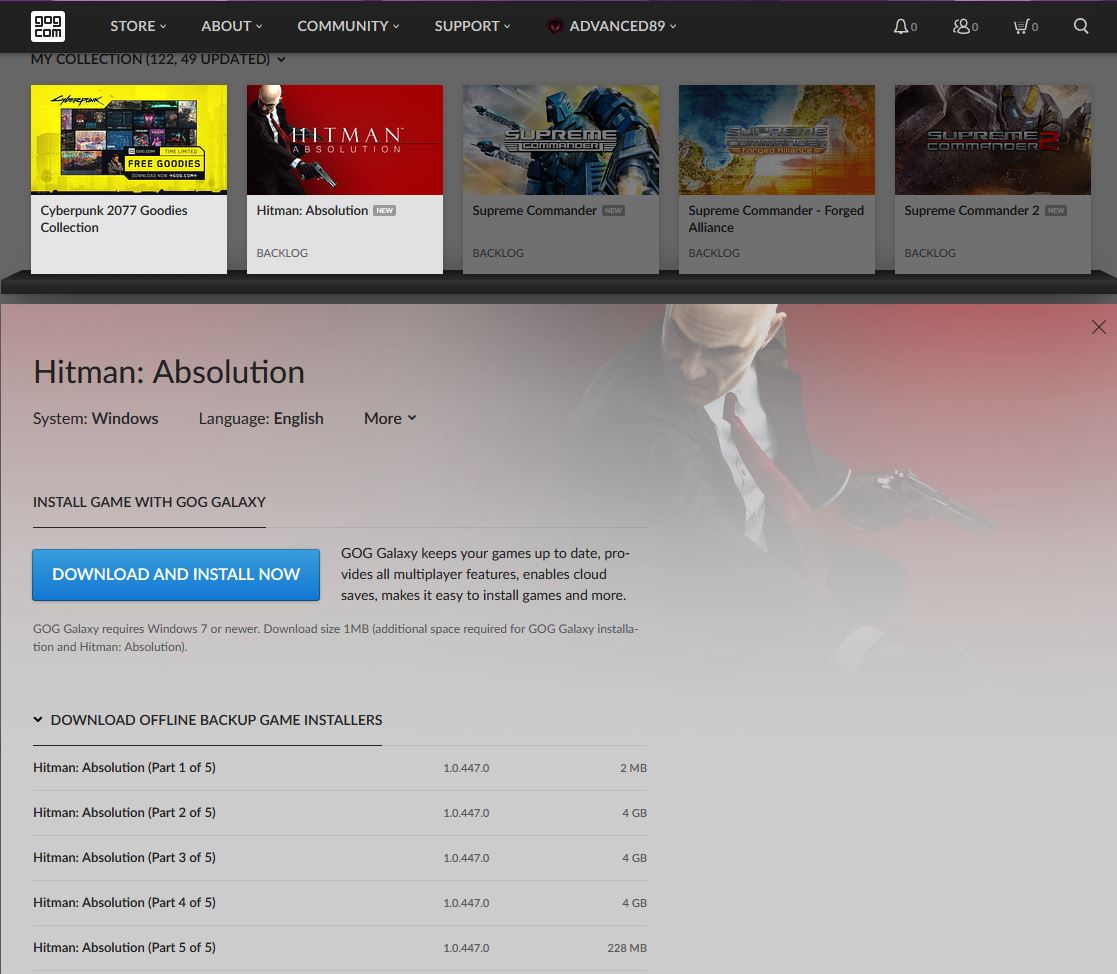
Task: Click the Supreme Commander - Forged Alliance title
Action: (776, 219)
